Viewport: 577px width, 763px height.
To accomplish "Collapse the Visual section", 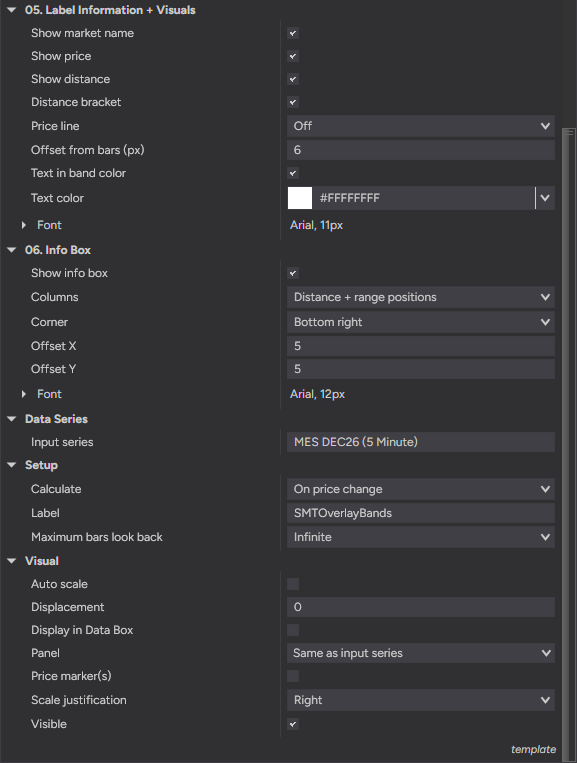I will 12,561.
